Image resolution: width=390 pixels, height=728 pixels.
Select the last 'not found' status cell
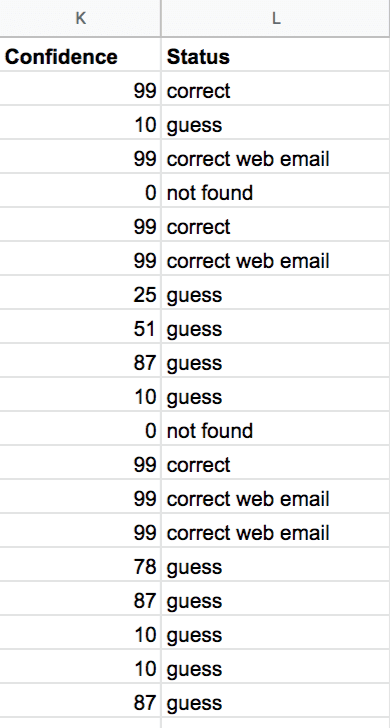coord(276,428)
